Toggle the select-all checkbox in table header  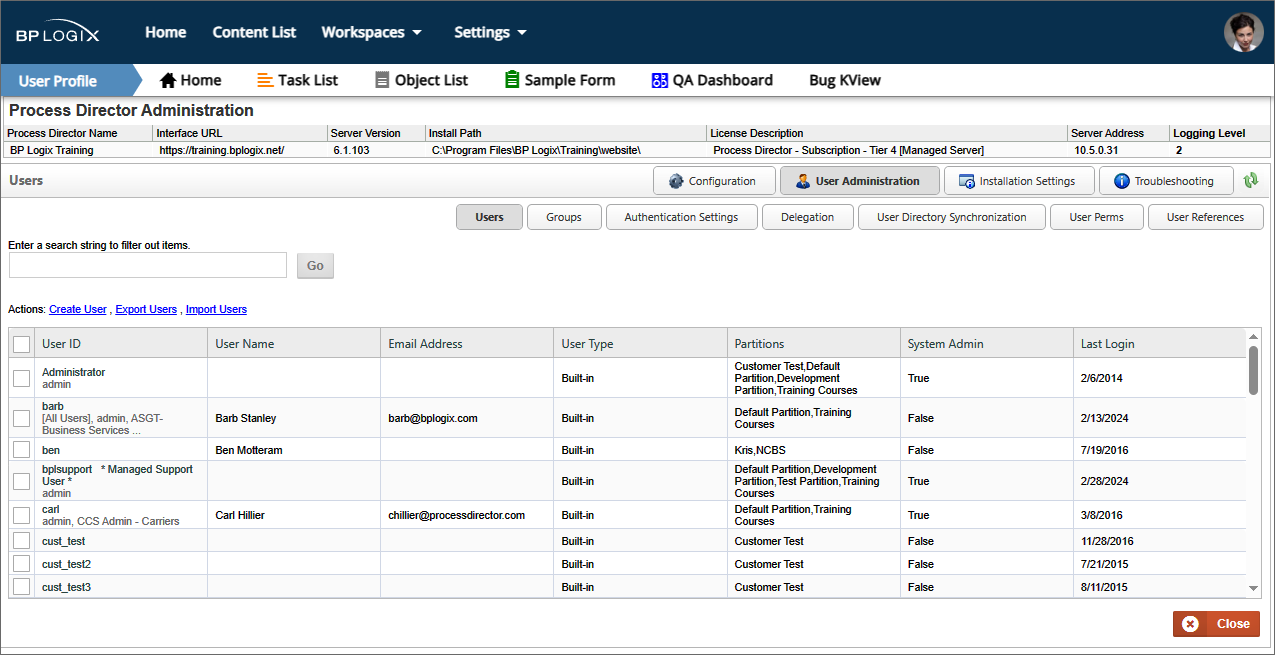click(x=22, y=344)
